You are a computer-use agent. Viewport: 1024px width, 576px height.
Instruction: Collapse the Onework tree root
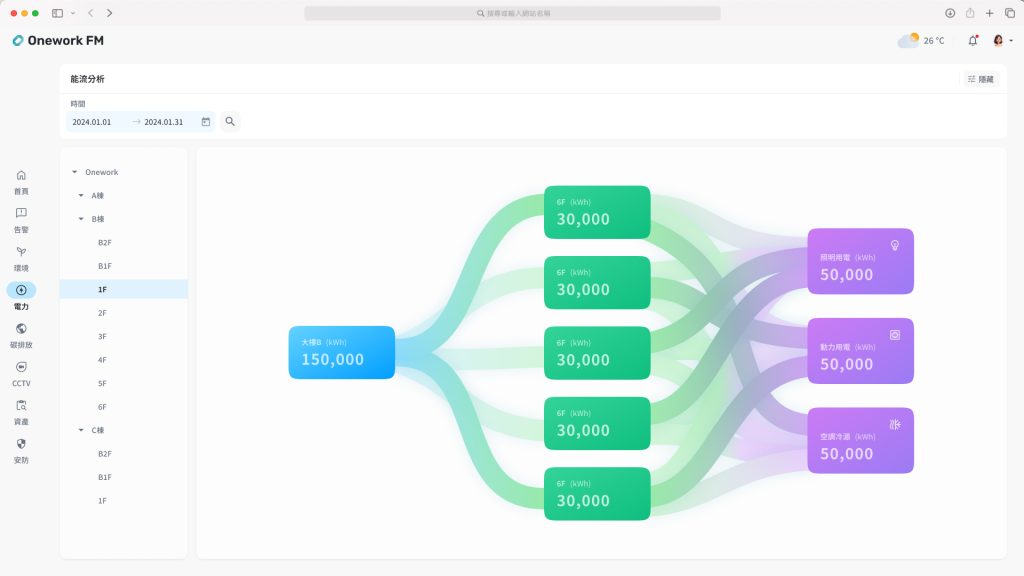(74, 172)
